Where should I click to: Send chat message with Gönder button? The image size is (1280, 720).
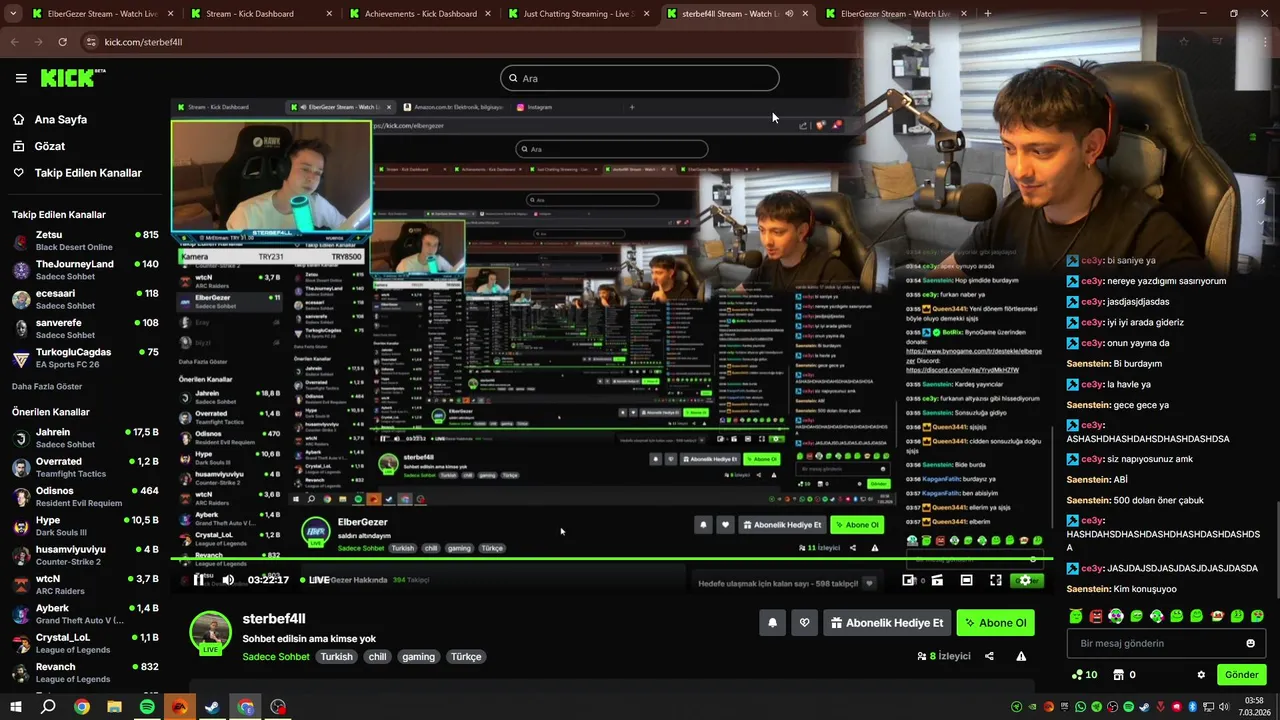click(x=1241, y=675)
